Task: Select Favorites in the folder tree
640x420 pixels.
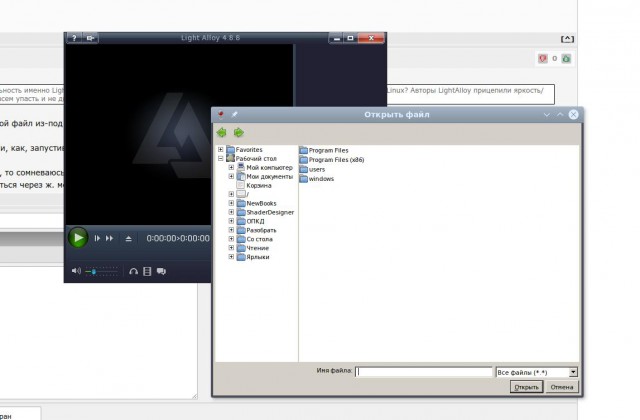Action: [249, 150]
